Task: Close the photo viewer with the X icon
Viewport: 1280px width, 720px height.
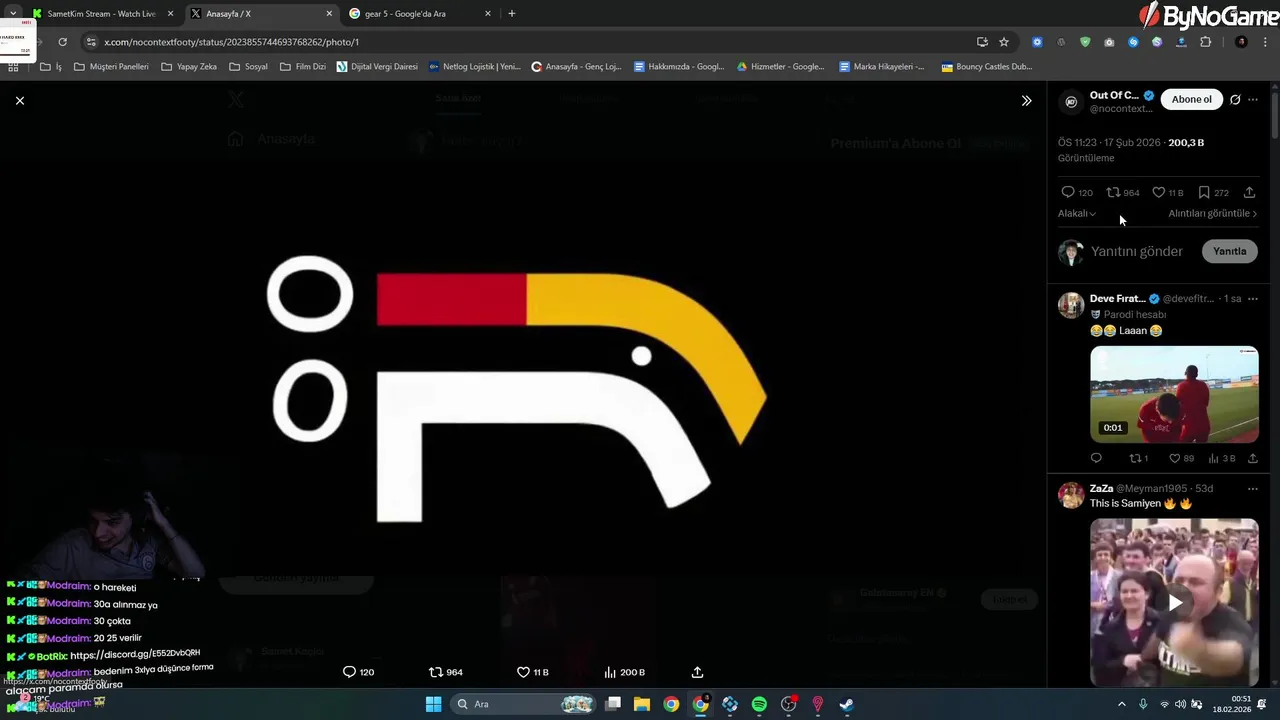Action: coord(19,100)
